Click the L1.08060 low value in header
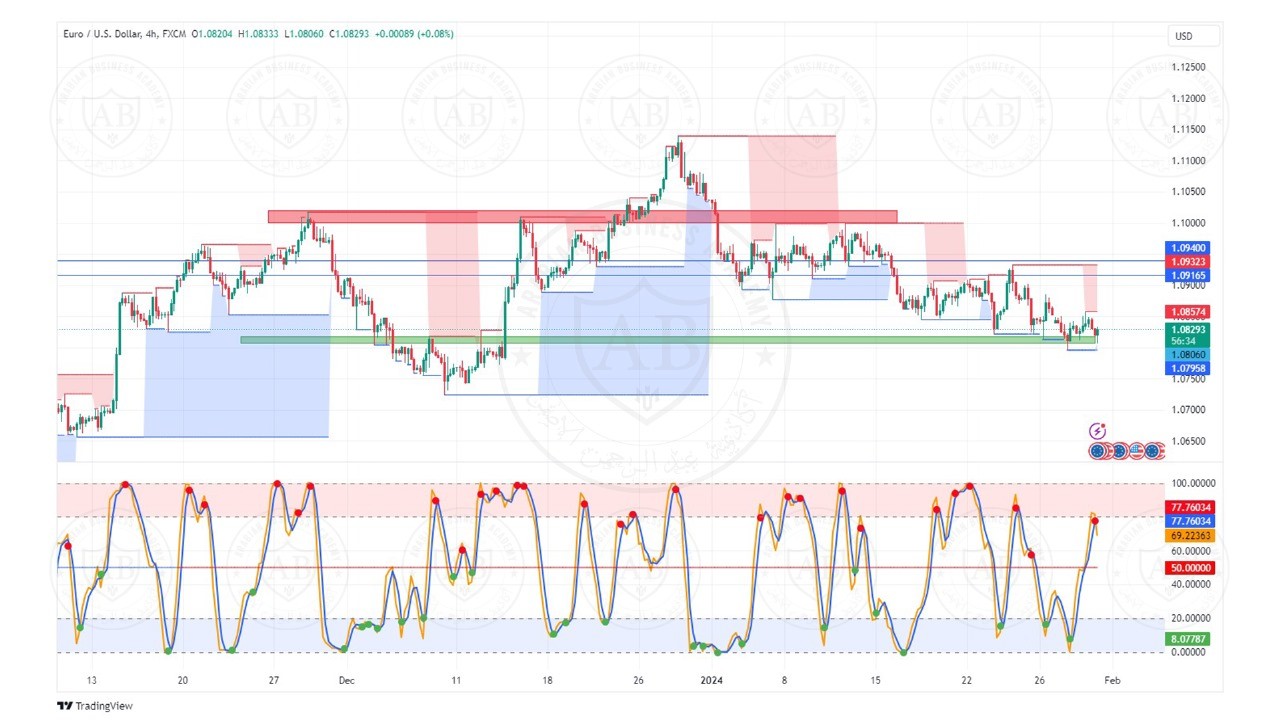Viewport: 1280px width, 720px height. pos(303,34)
